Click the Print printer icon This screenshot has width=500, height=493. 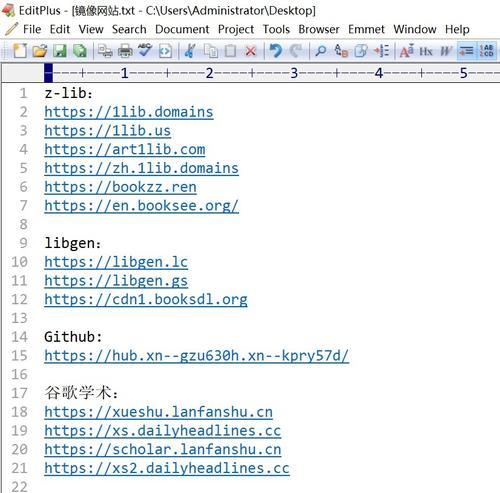(x=125, y=51)
